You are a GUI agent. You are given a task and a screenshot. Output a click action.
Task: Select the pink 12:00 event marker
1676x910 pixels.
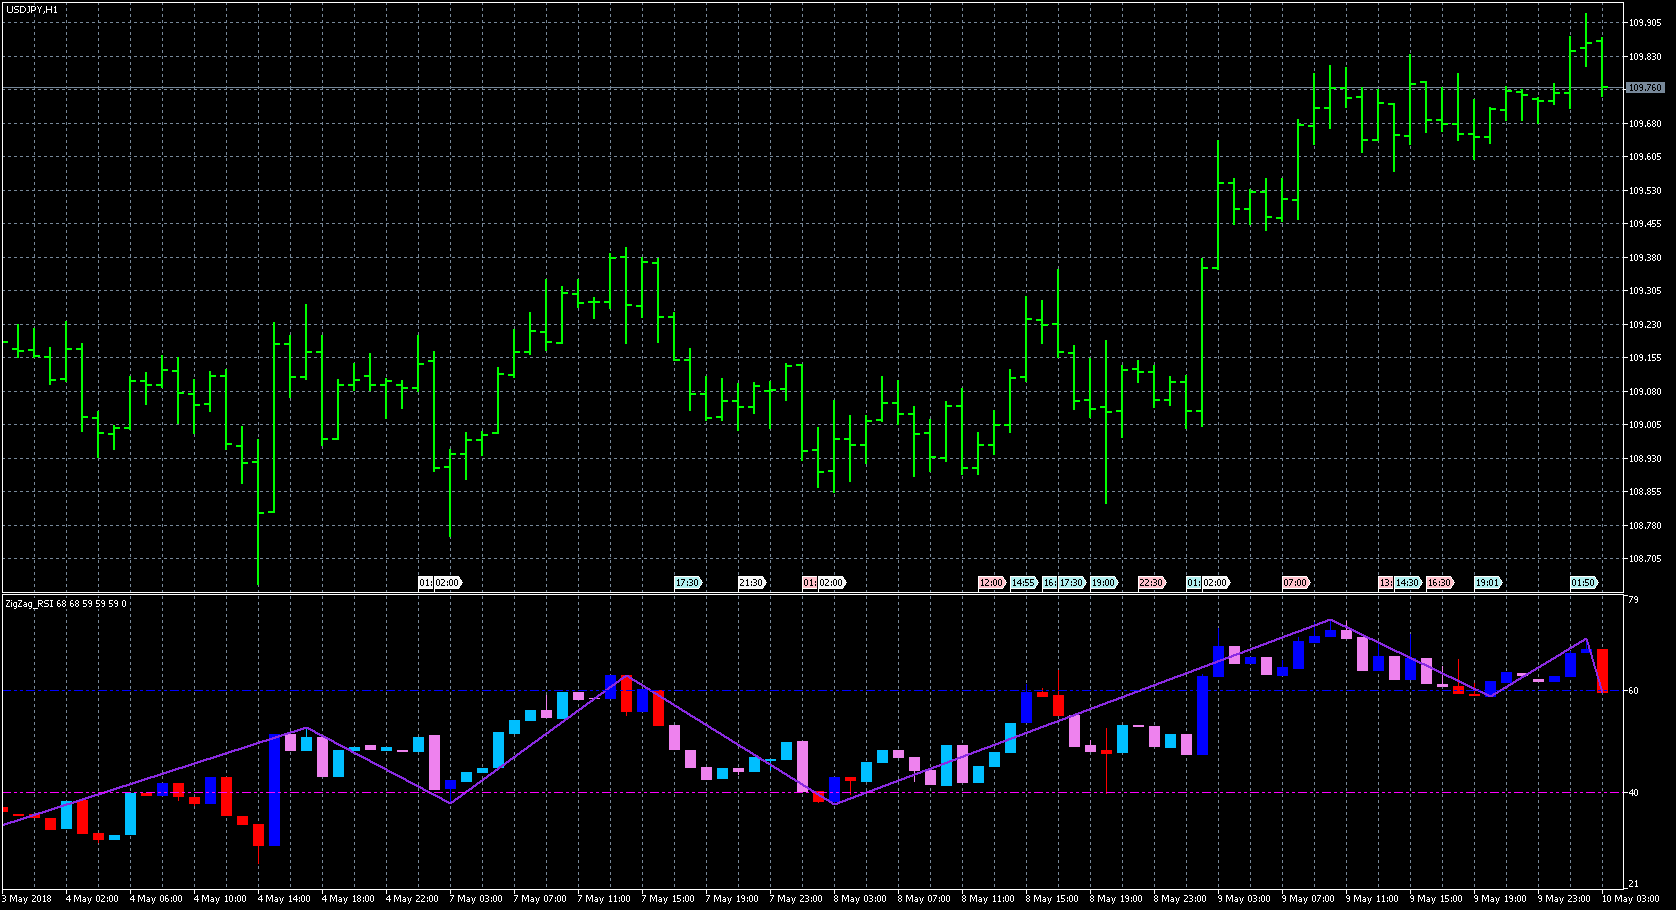[991, 583]
